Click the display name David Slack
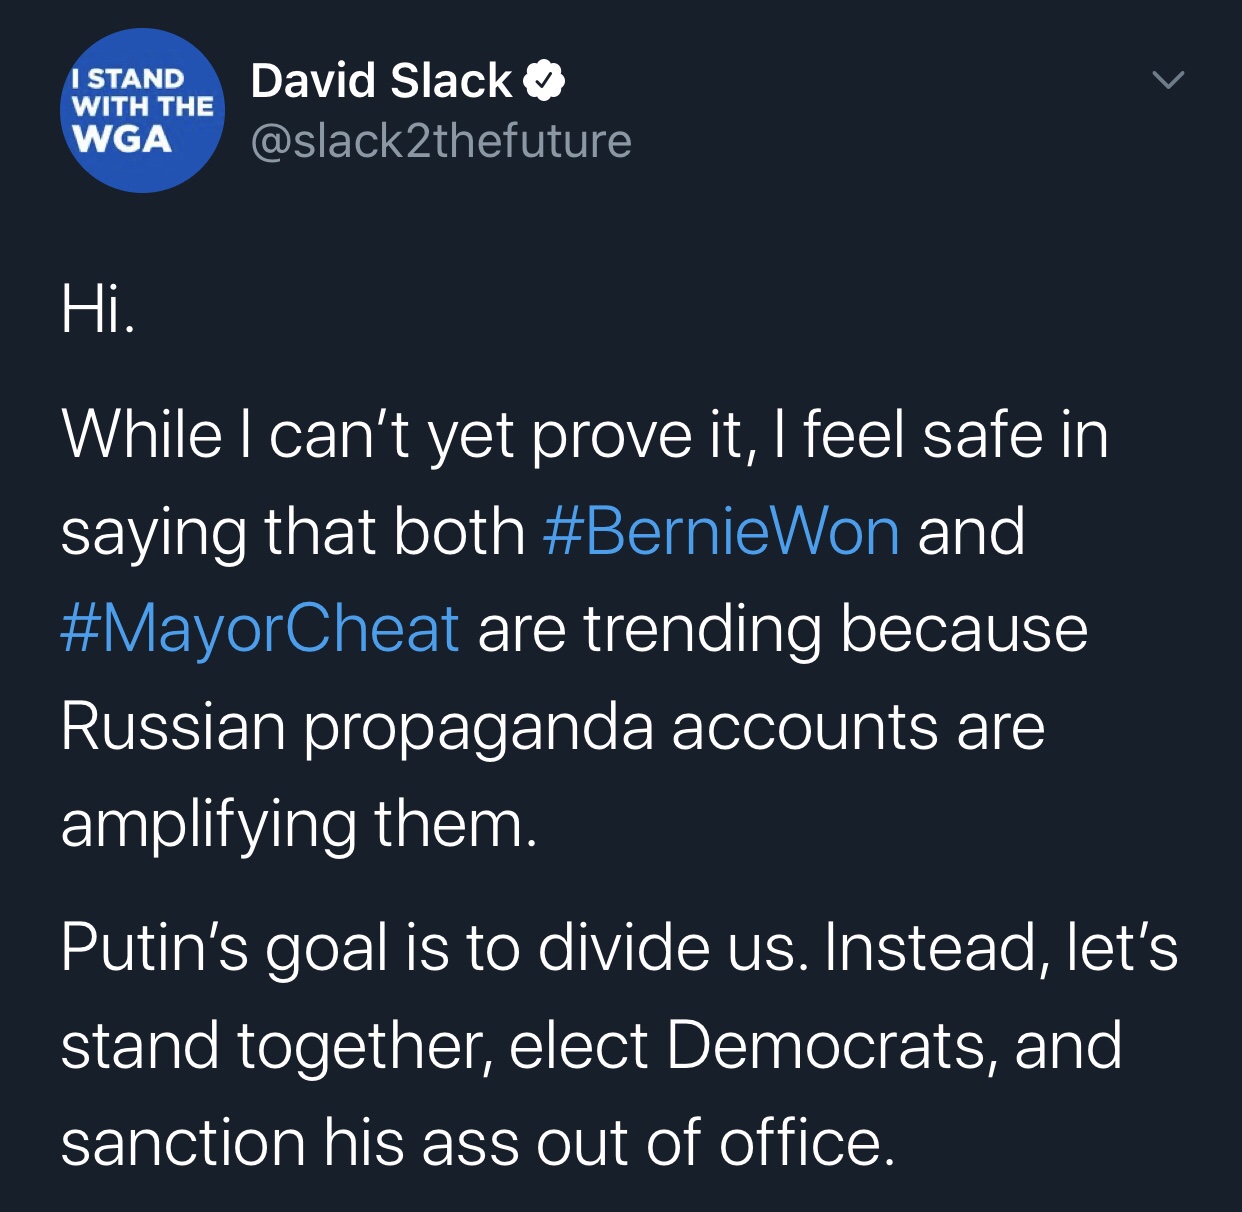This screenshot has width=1242, height=1212. (x=380, y=81)
